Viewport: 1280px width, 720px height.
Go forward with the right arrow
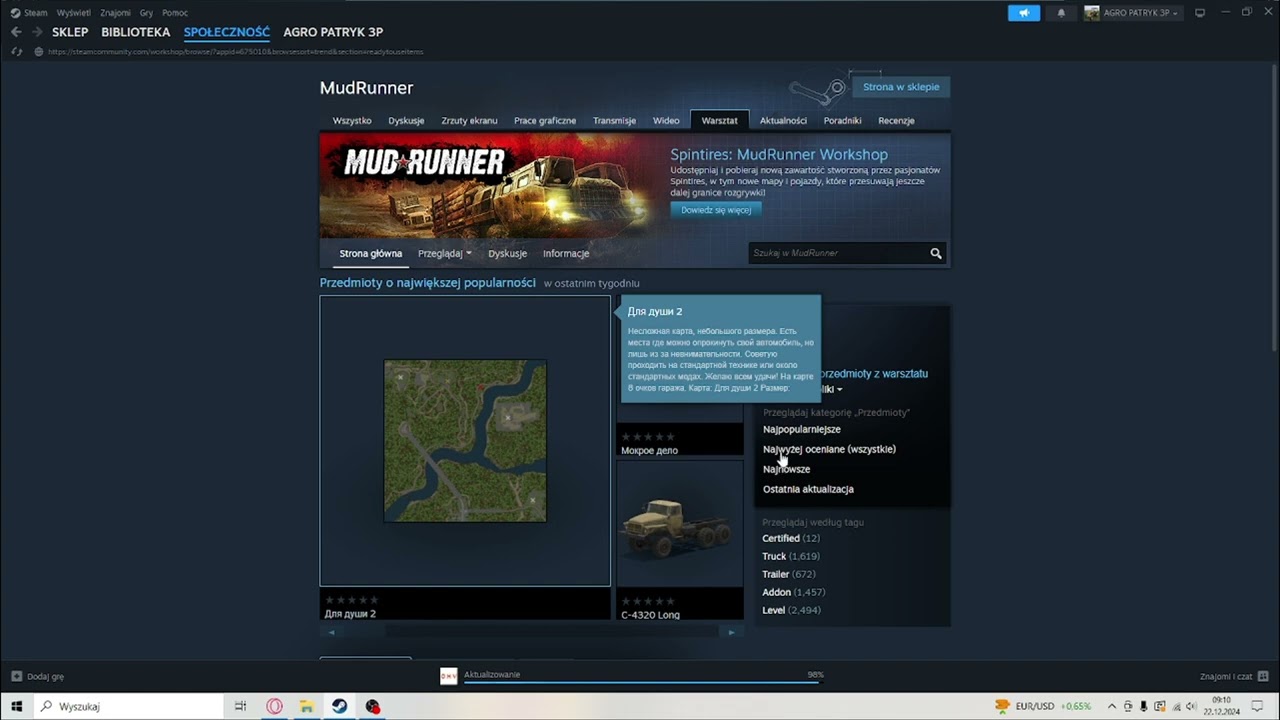pos(38,32)
